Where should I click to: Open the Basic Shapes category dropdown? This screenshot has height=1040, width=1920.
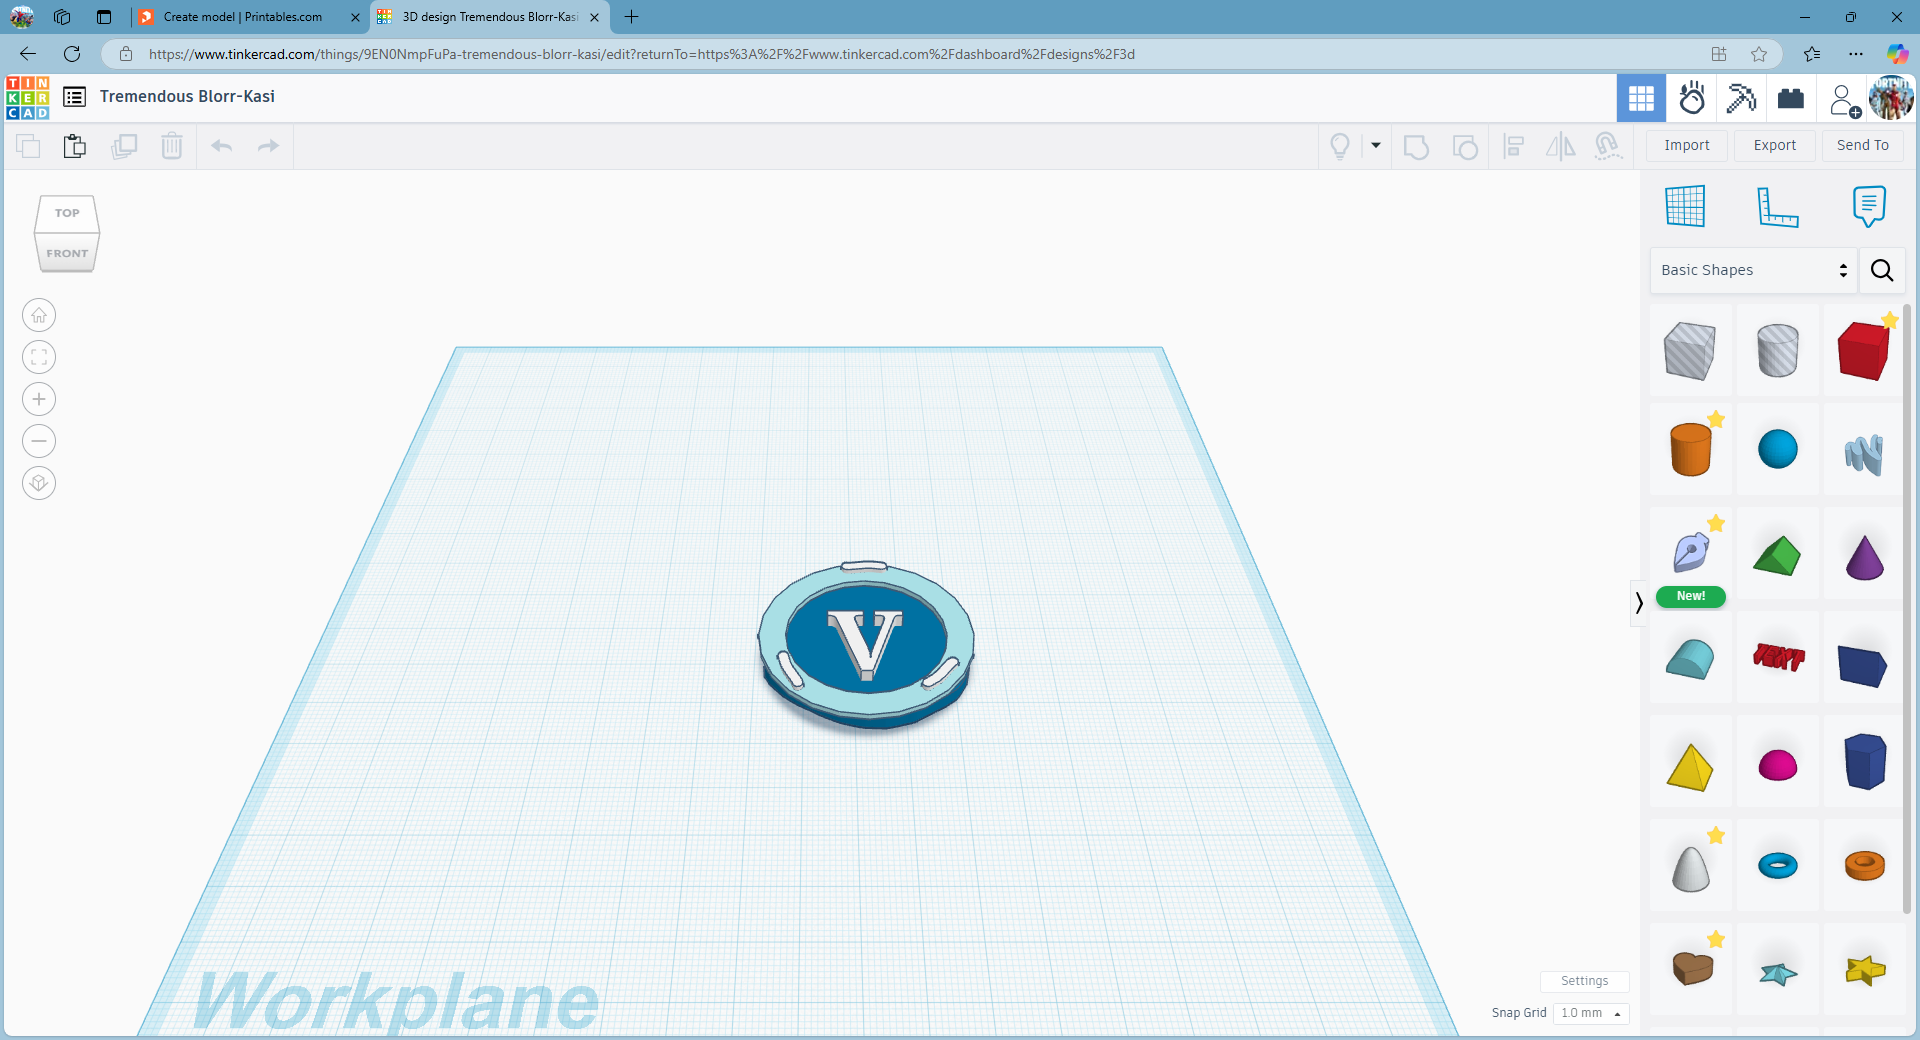tap(1753, 270)
